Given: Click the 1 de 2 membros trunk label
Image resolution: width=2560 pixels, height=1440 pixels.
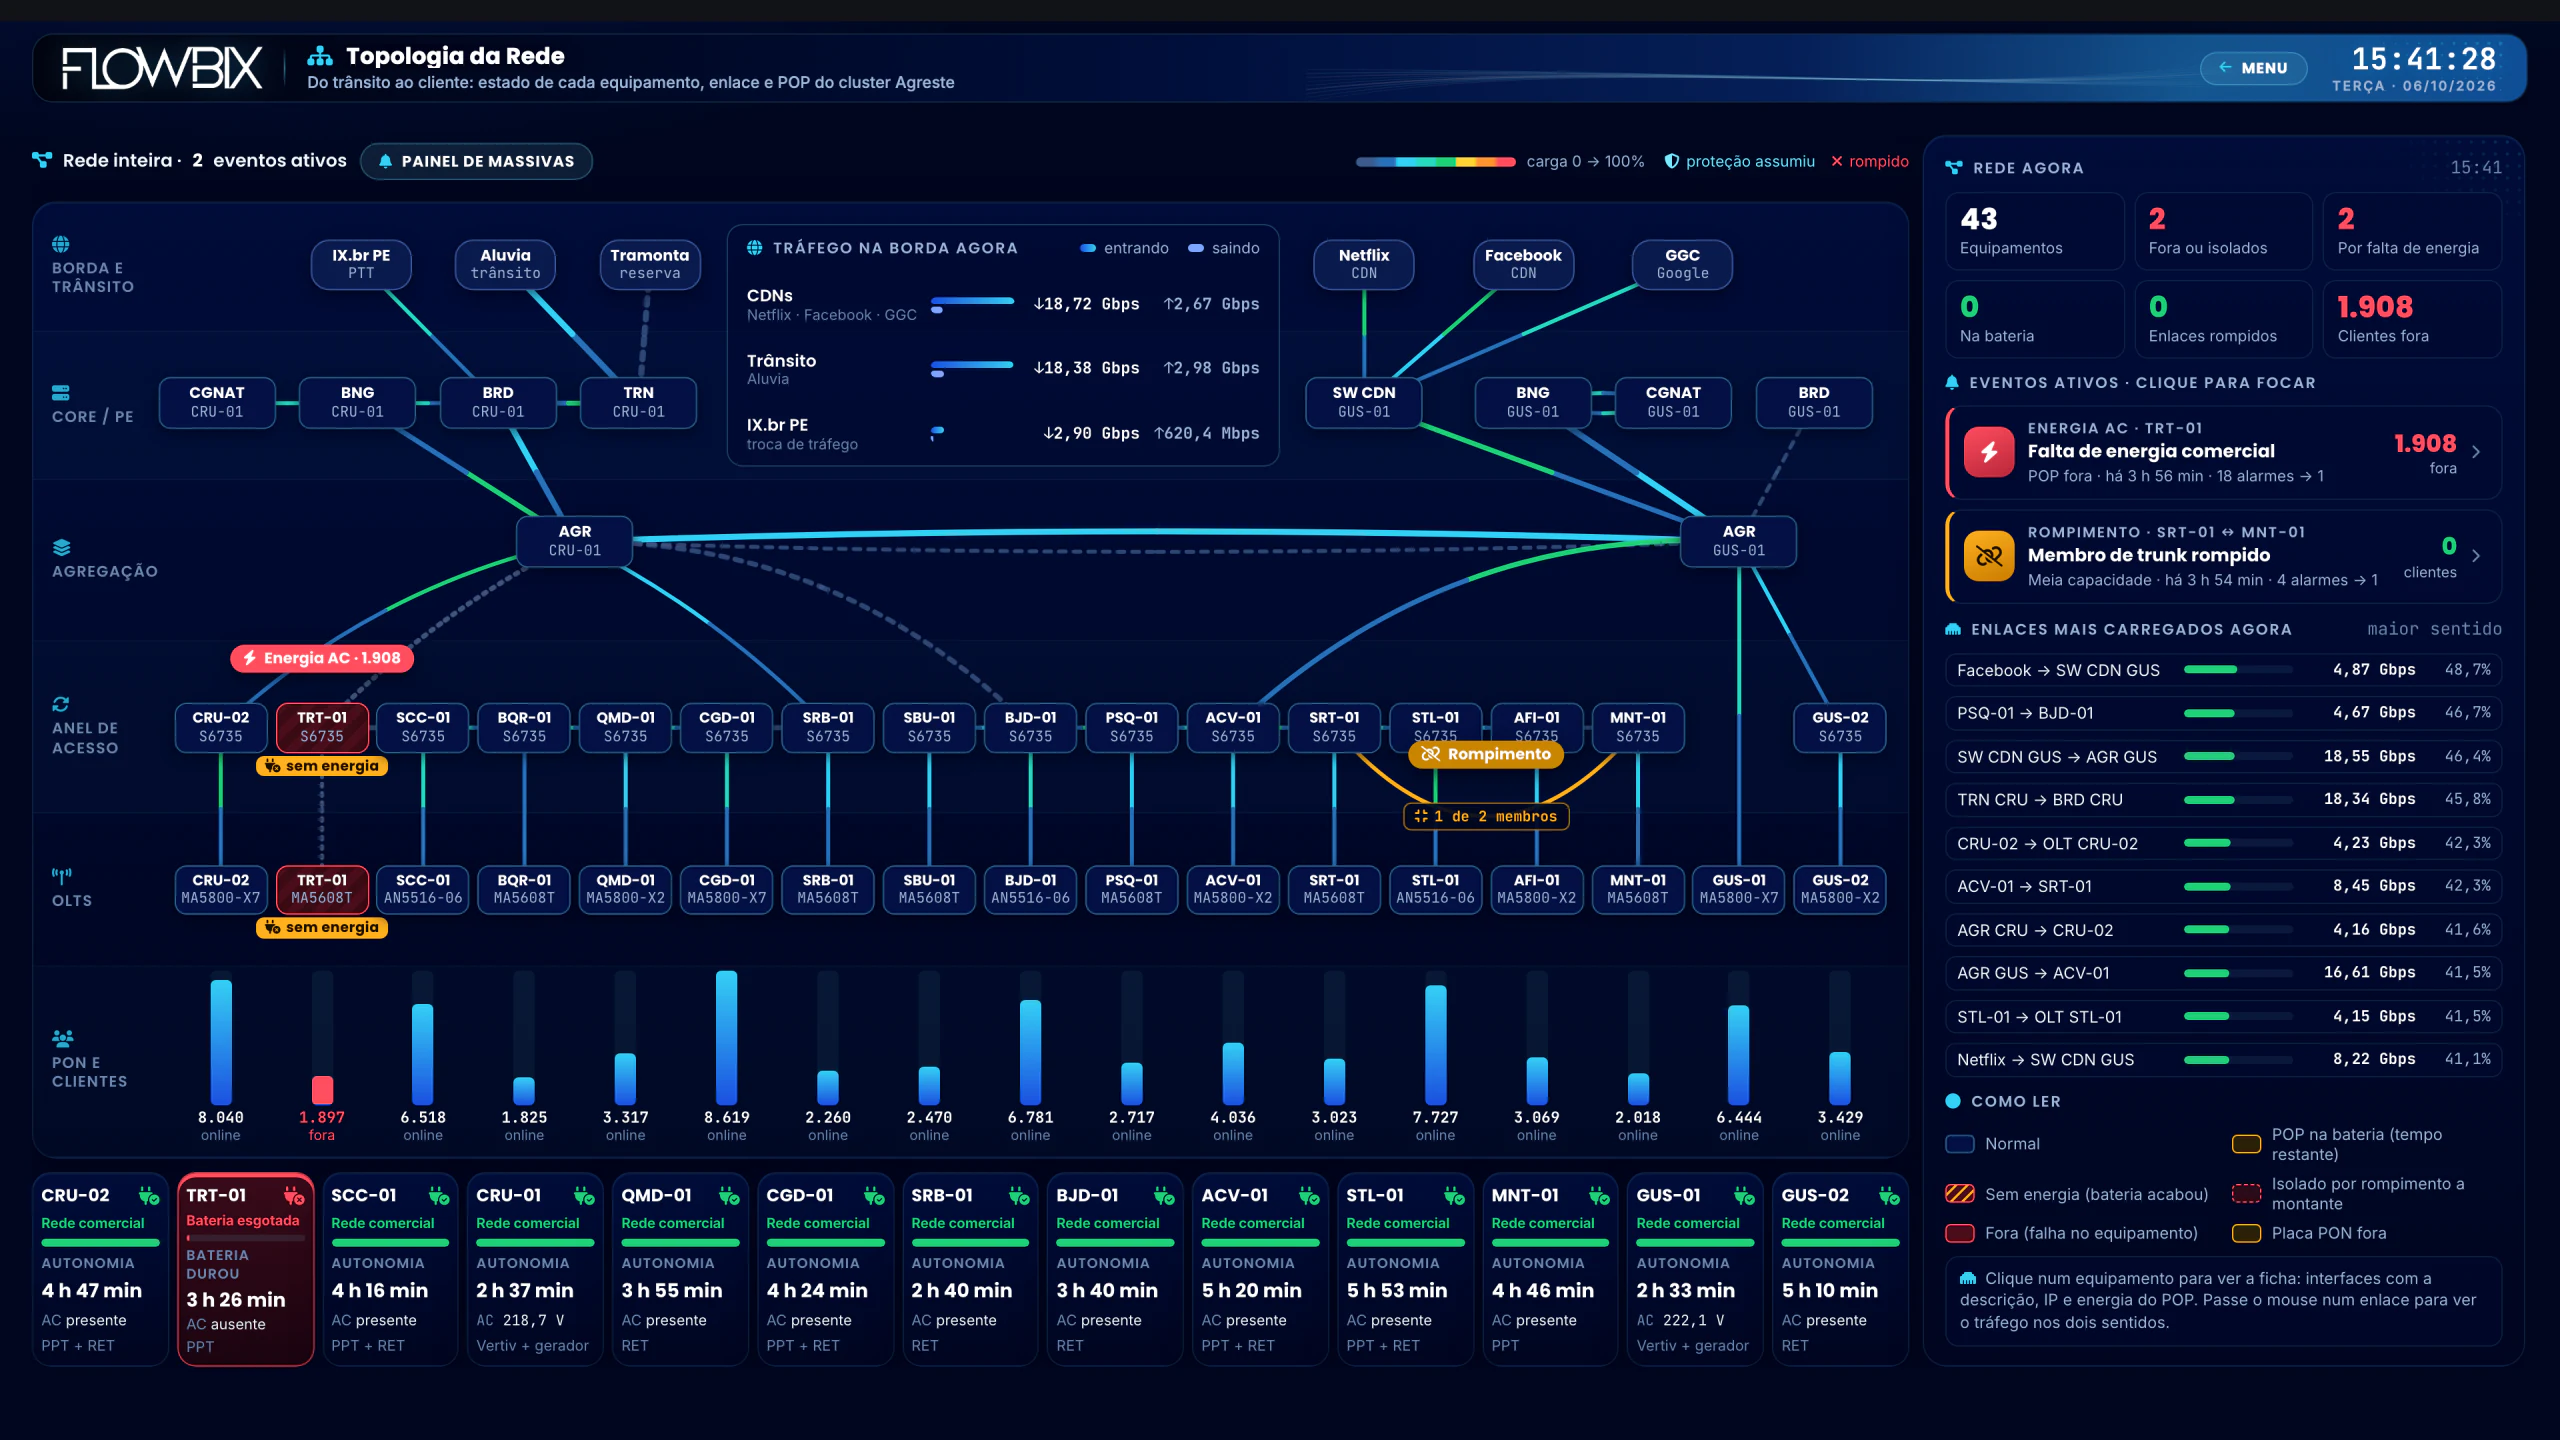Looking at the screenshot, I should point(1486,817).
